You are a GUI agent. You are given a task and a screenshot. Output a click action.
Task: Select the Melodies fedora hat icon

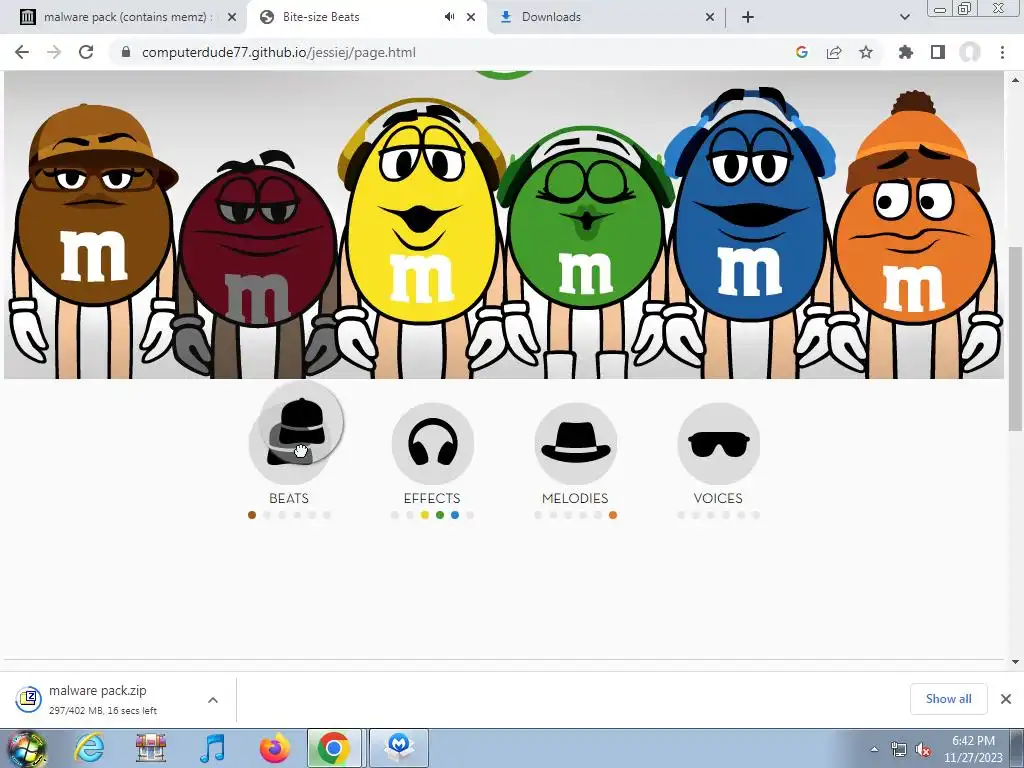tap(575, 443)
